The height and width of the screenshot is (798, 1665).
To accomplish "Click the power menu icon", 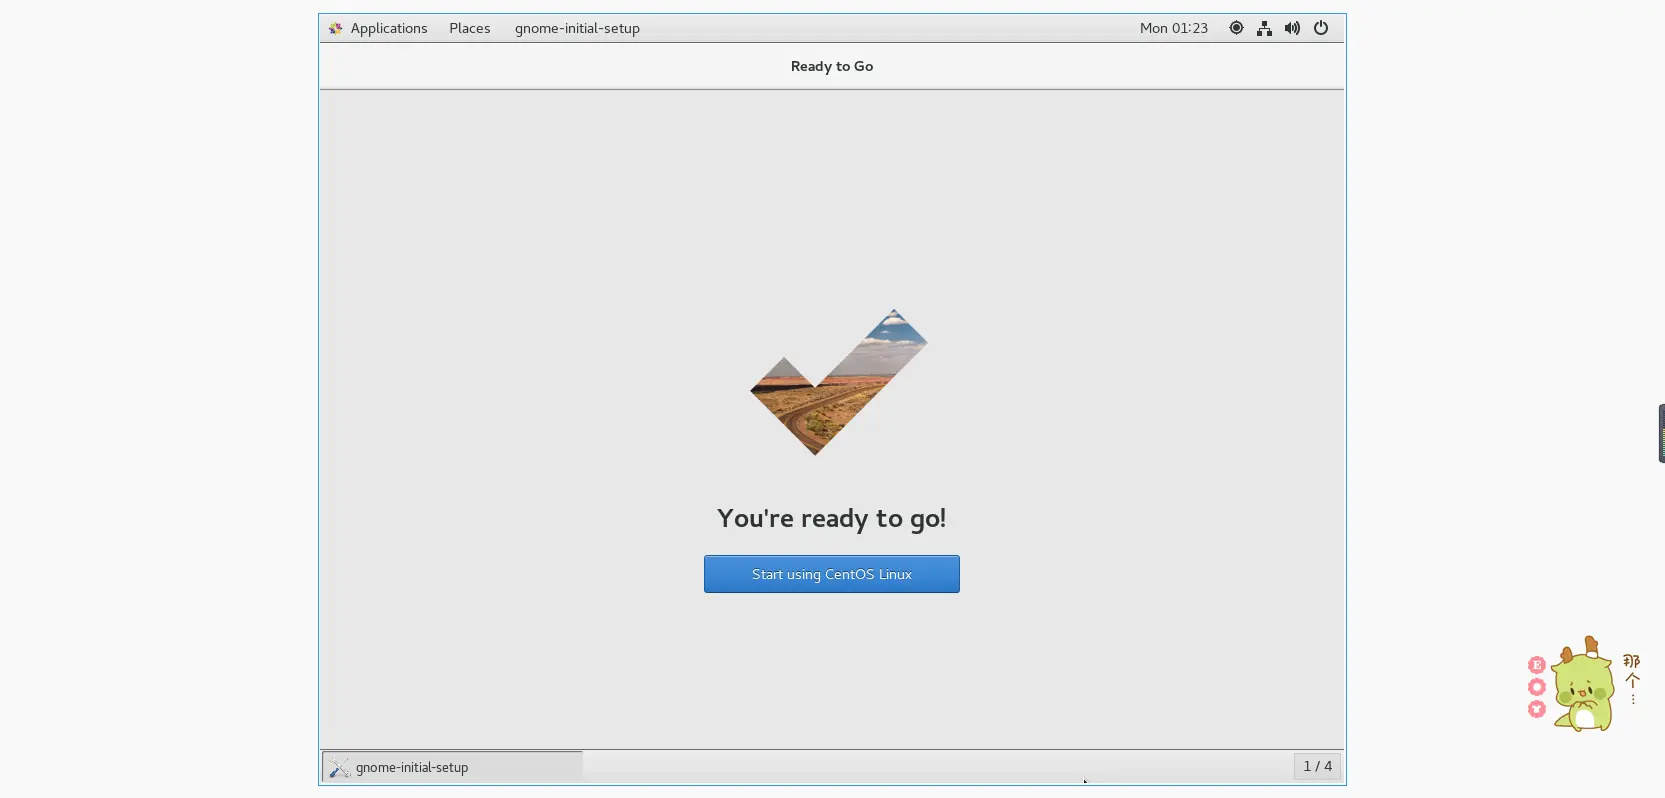I will pyautogui.click(x=1321, y=28).
